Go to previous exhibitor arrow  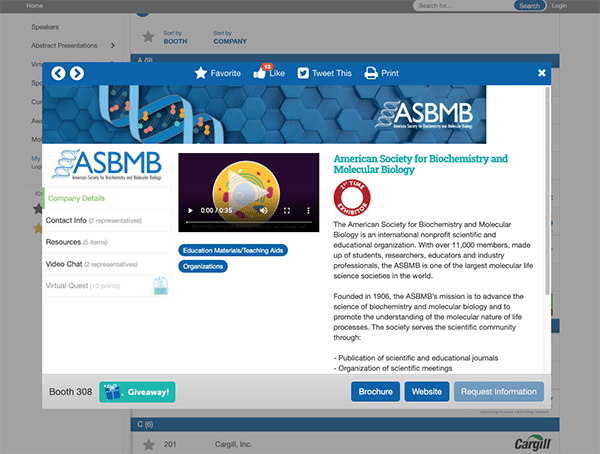[58, 73]
